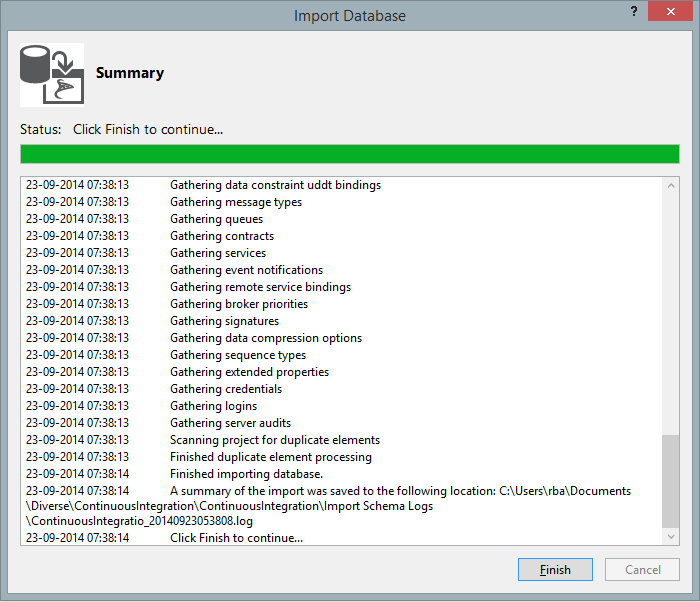Click the "Summary" heading text
700x602 pixels.
click(130, 73)
